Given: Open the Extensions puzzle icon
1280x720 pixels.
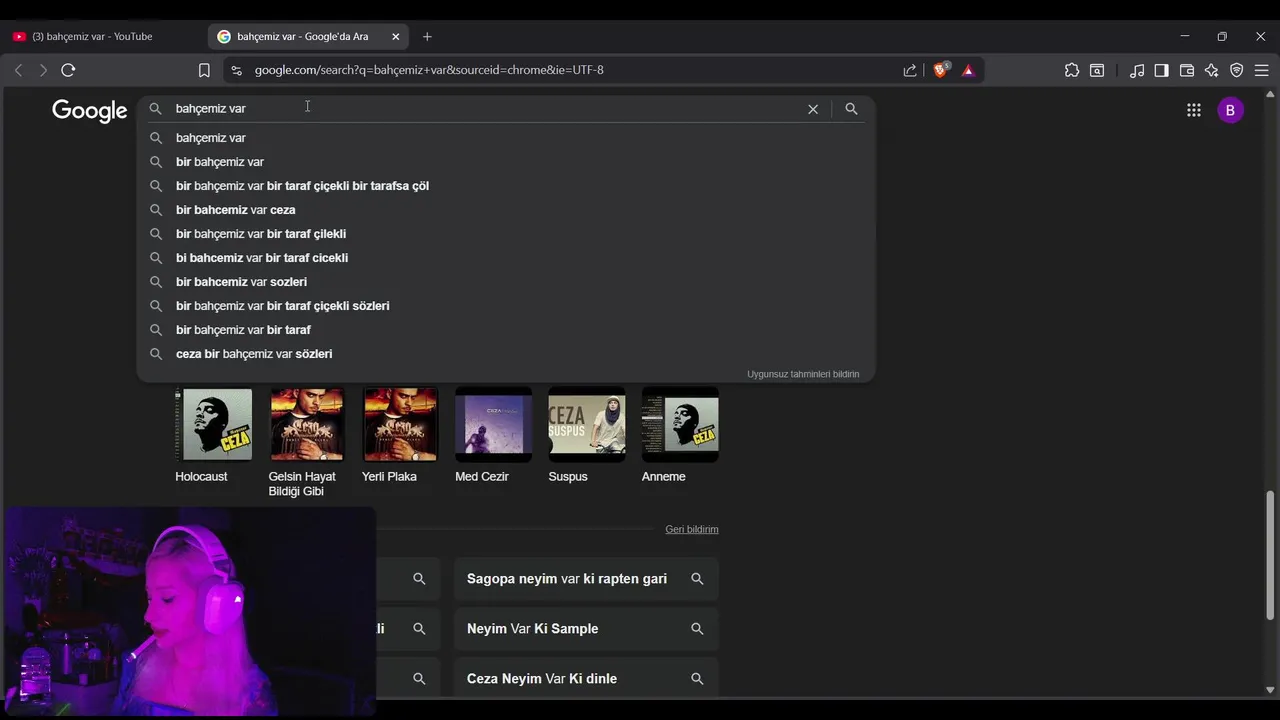Looking at the screenshot, I should [x=1072, y=70].
